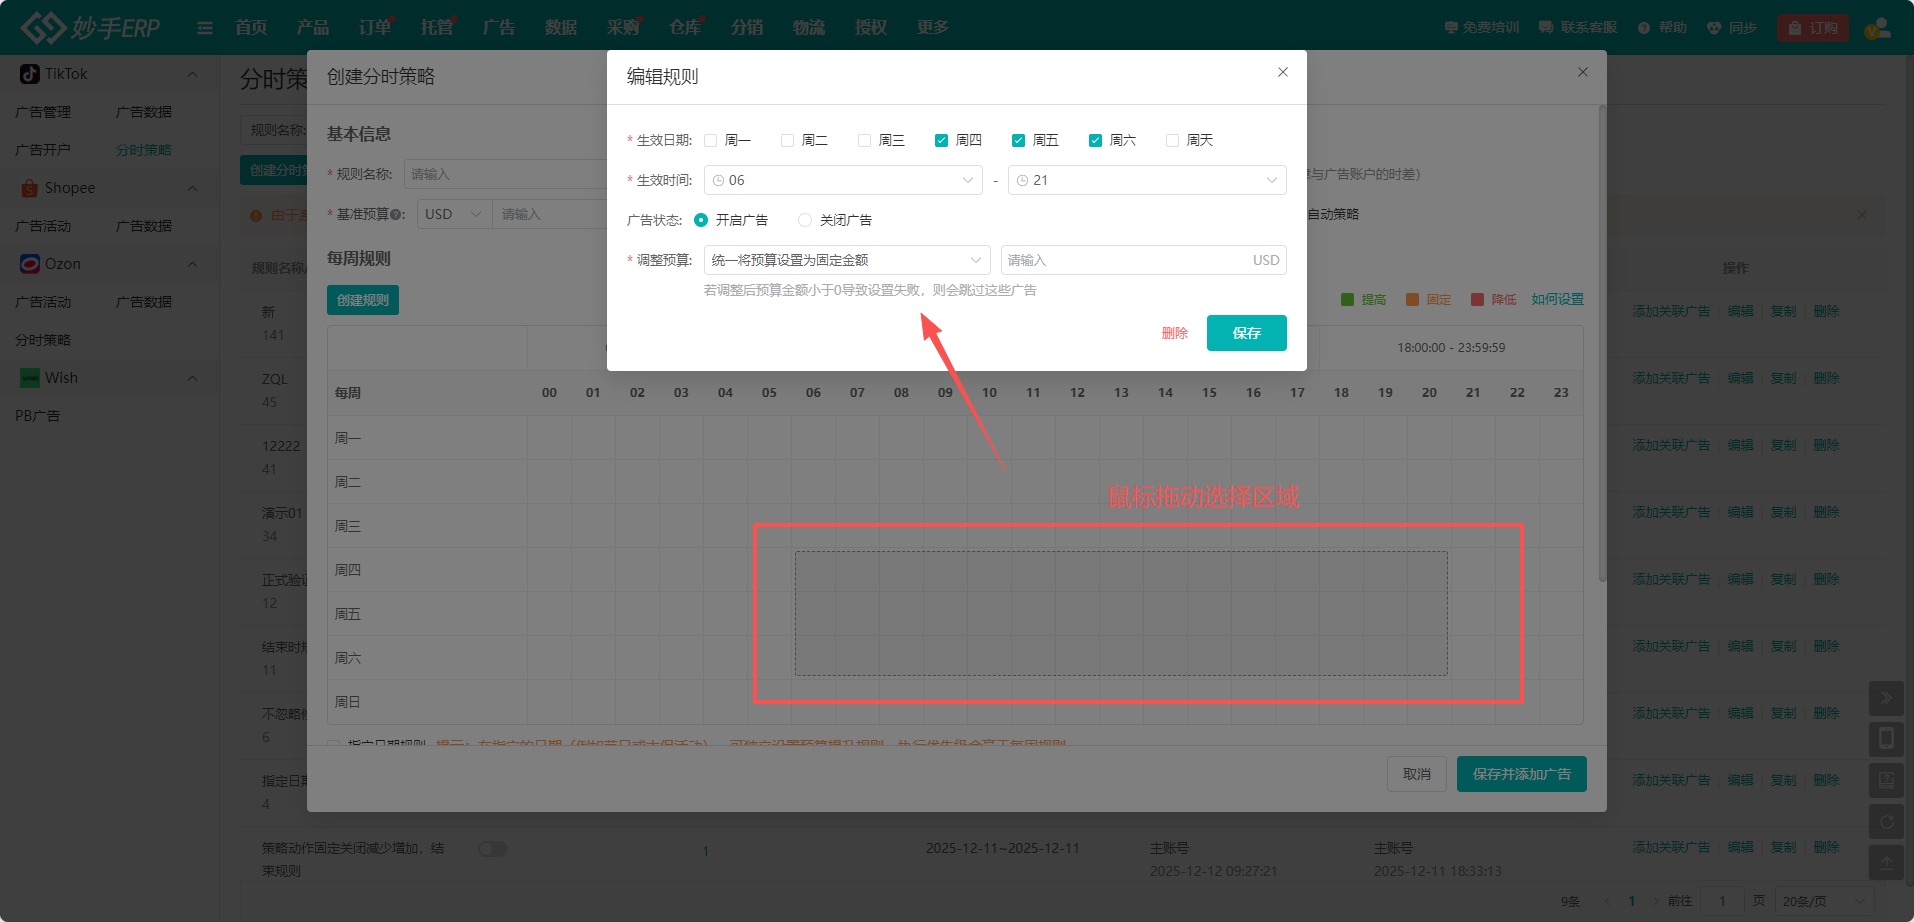Viewport: 1914px width, 922px height.
Task: Open the 产品 menu in the top navigation
Action: 313,28
